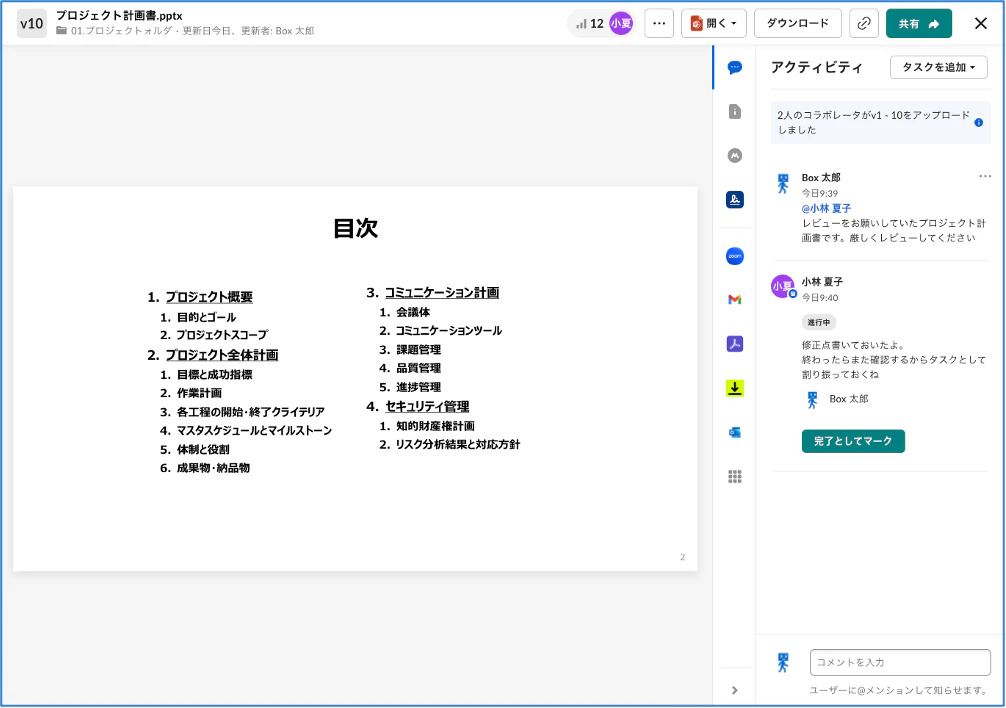The width and height of the screenshot is (1006, 708).
Task: Click the 今日9:40 timestamp
Action: [x=819, y=298]
